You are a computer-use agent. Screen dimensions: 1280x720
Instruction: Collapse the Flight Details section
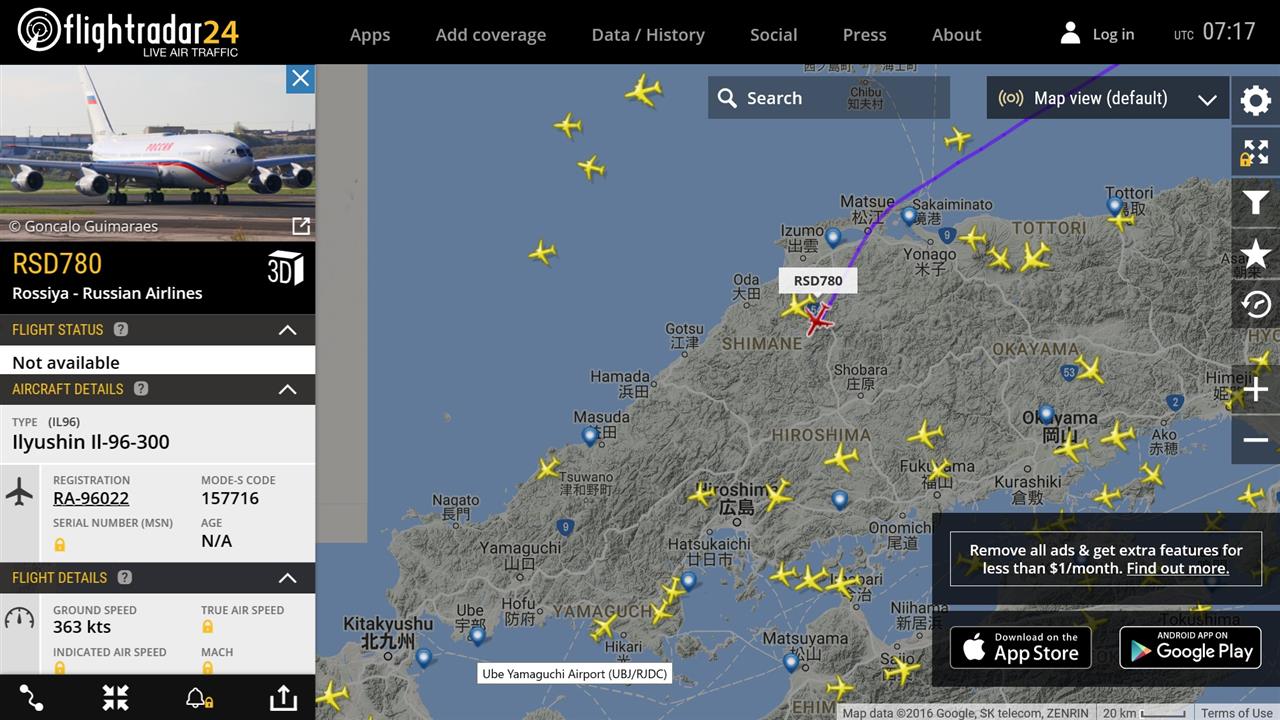[287, 577]
